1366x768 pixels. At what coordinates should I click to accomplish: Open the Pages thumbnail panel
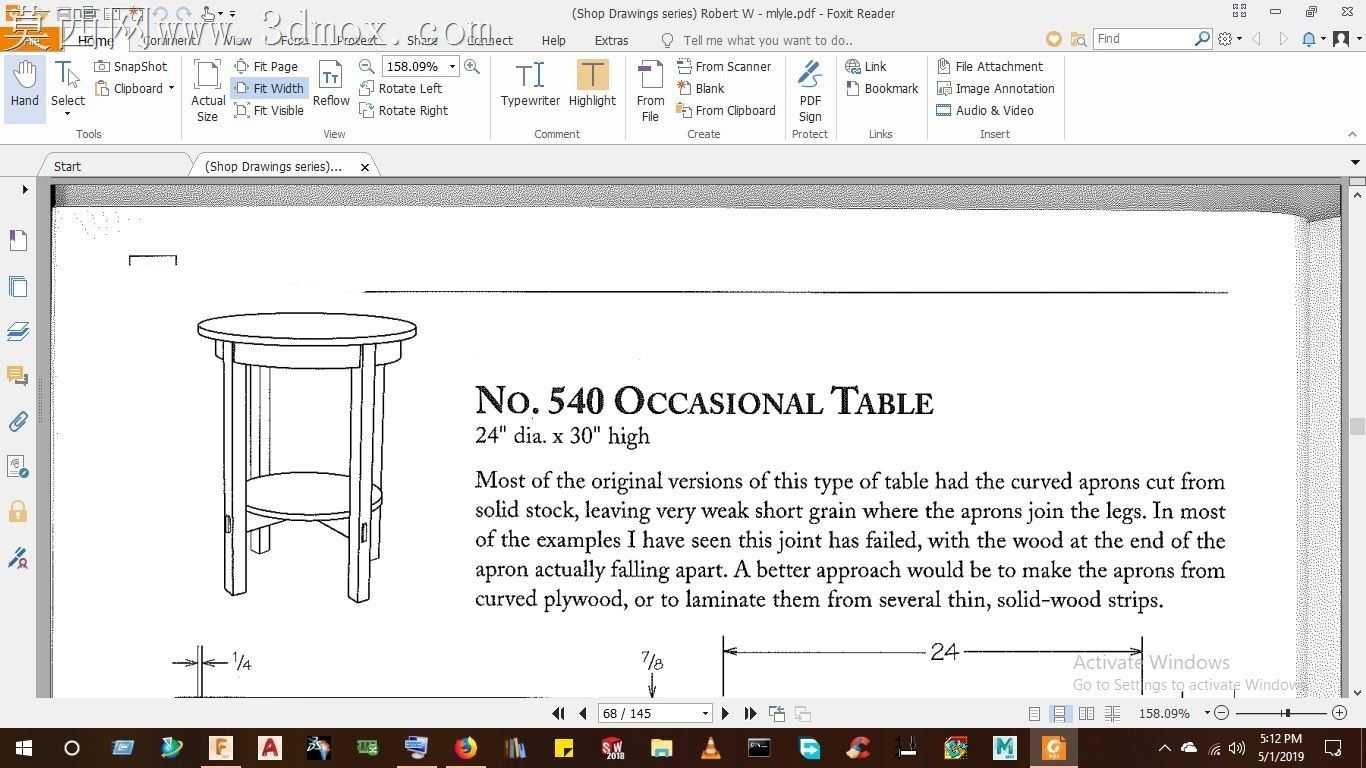click(x=18, y=287)
